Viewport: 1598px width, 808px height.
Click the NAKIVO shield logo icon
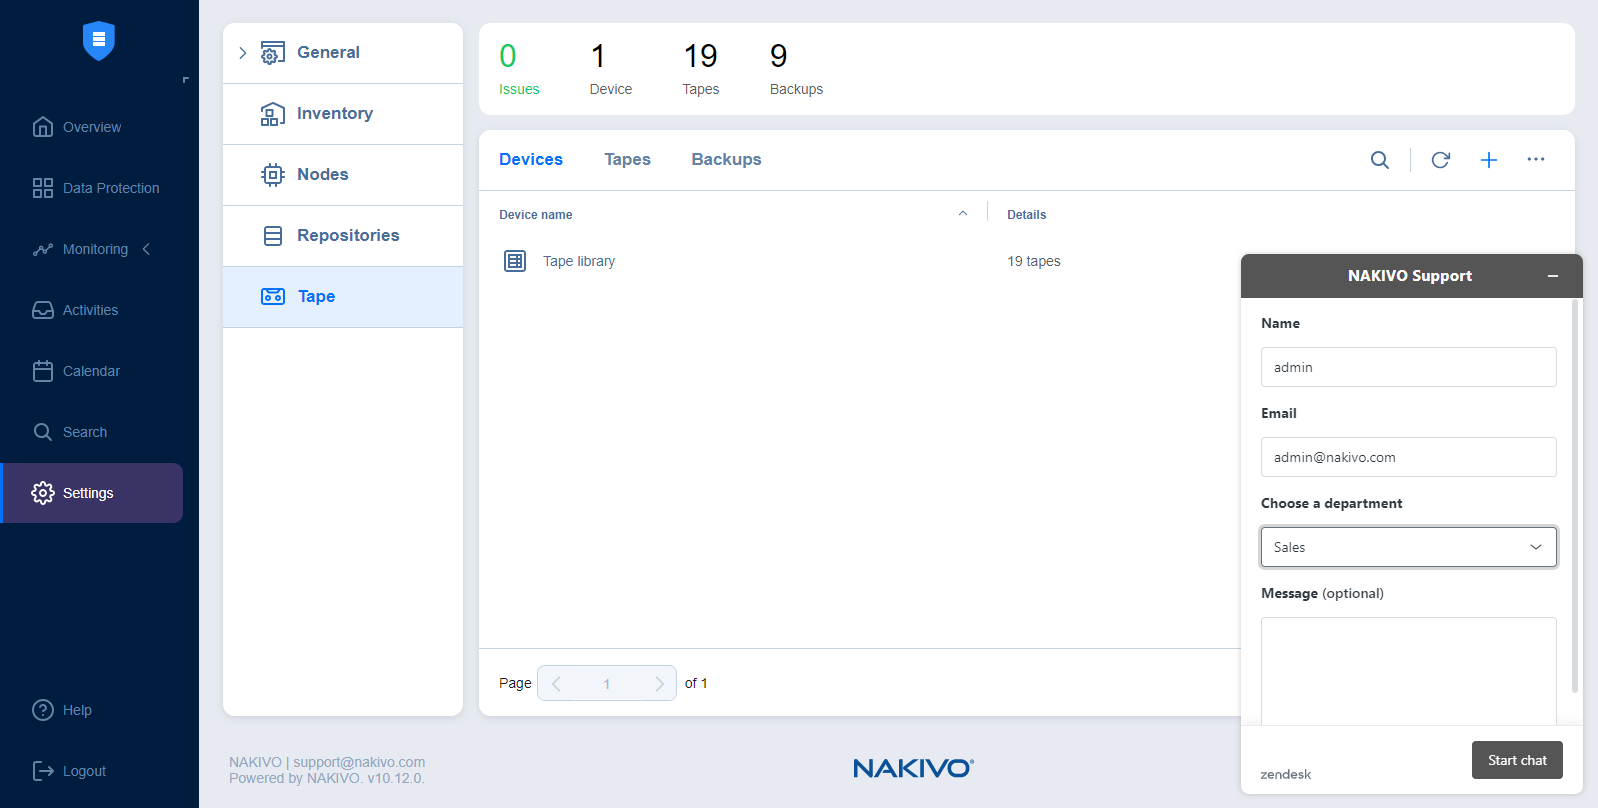tap(99, 41)
